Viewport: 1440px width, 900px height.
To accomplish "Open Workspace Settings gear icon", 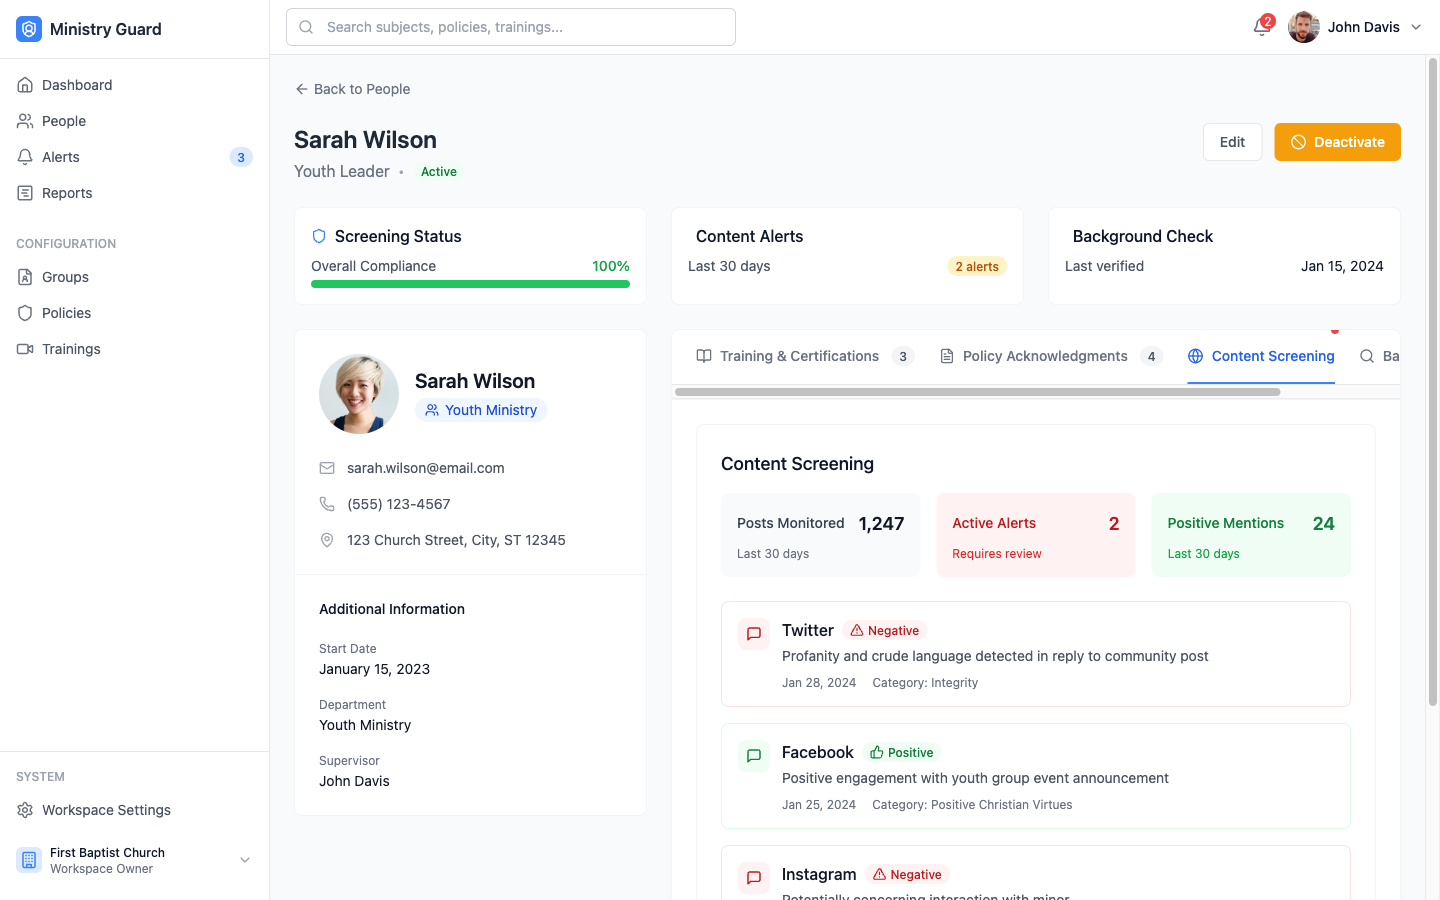I will pyautogui.click(x=24, y=810).
